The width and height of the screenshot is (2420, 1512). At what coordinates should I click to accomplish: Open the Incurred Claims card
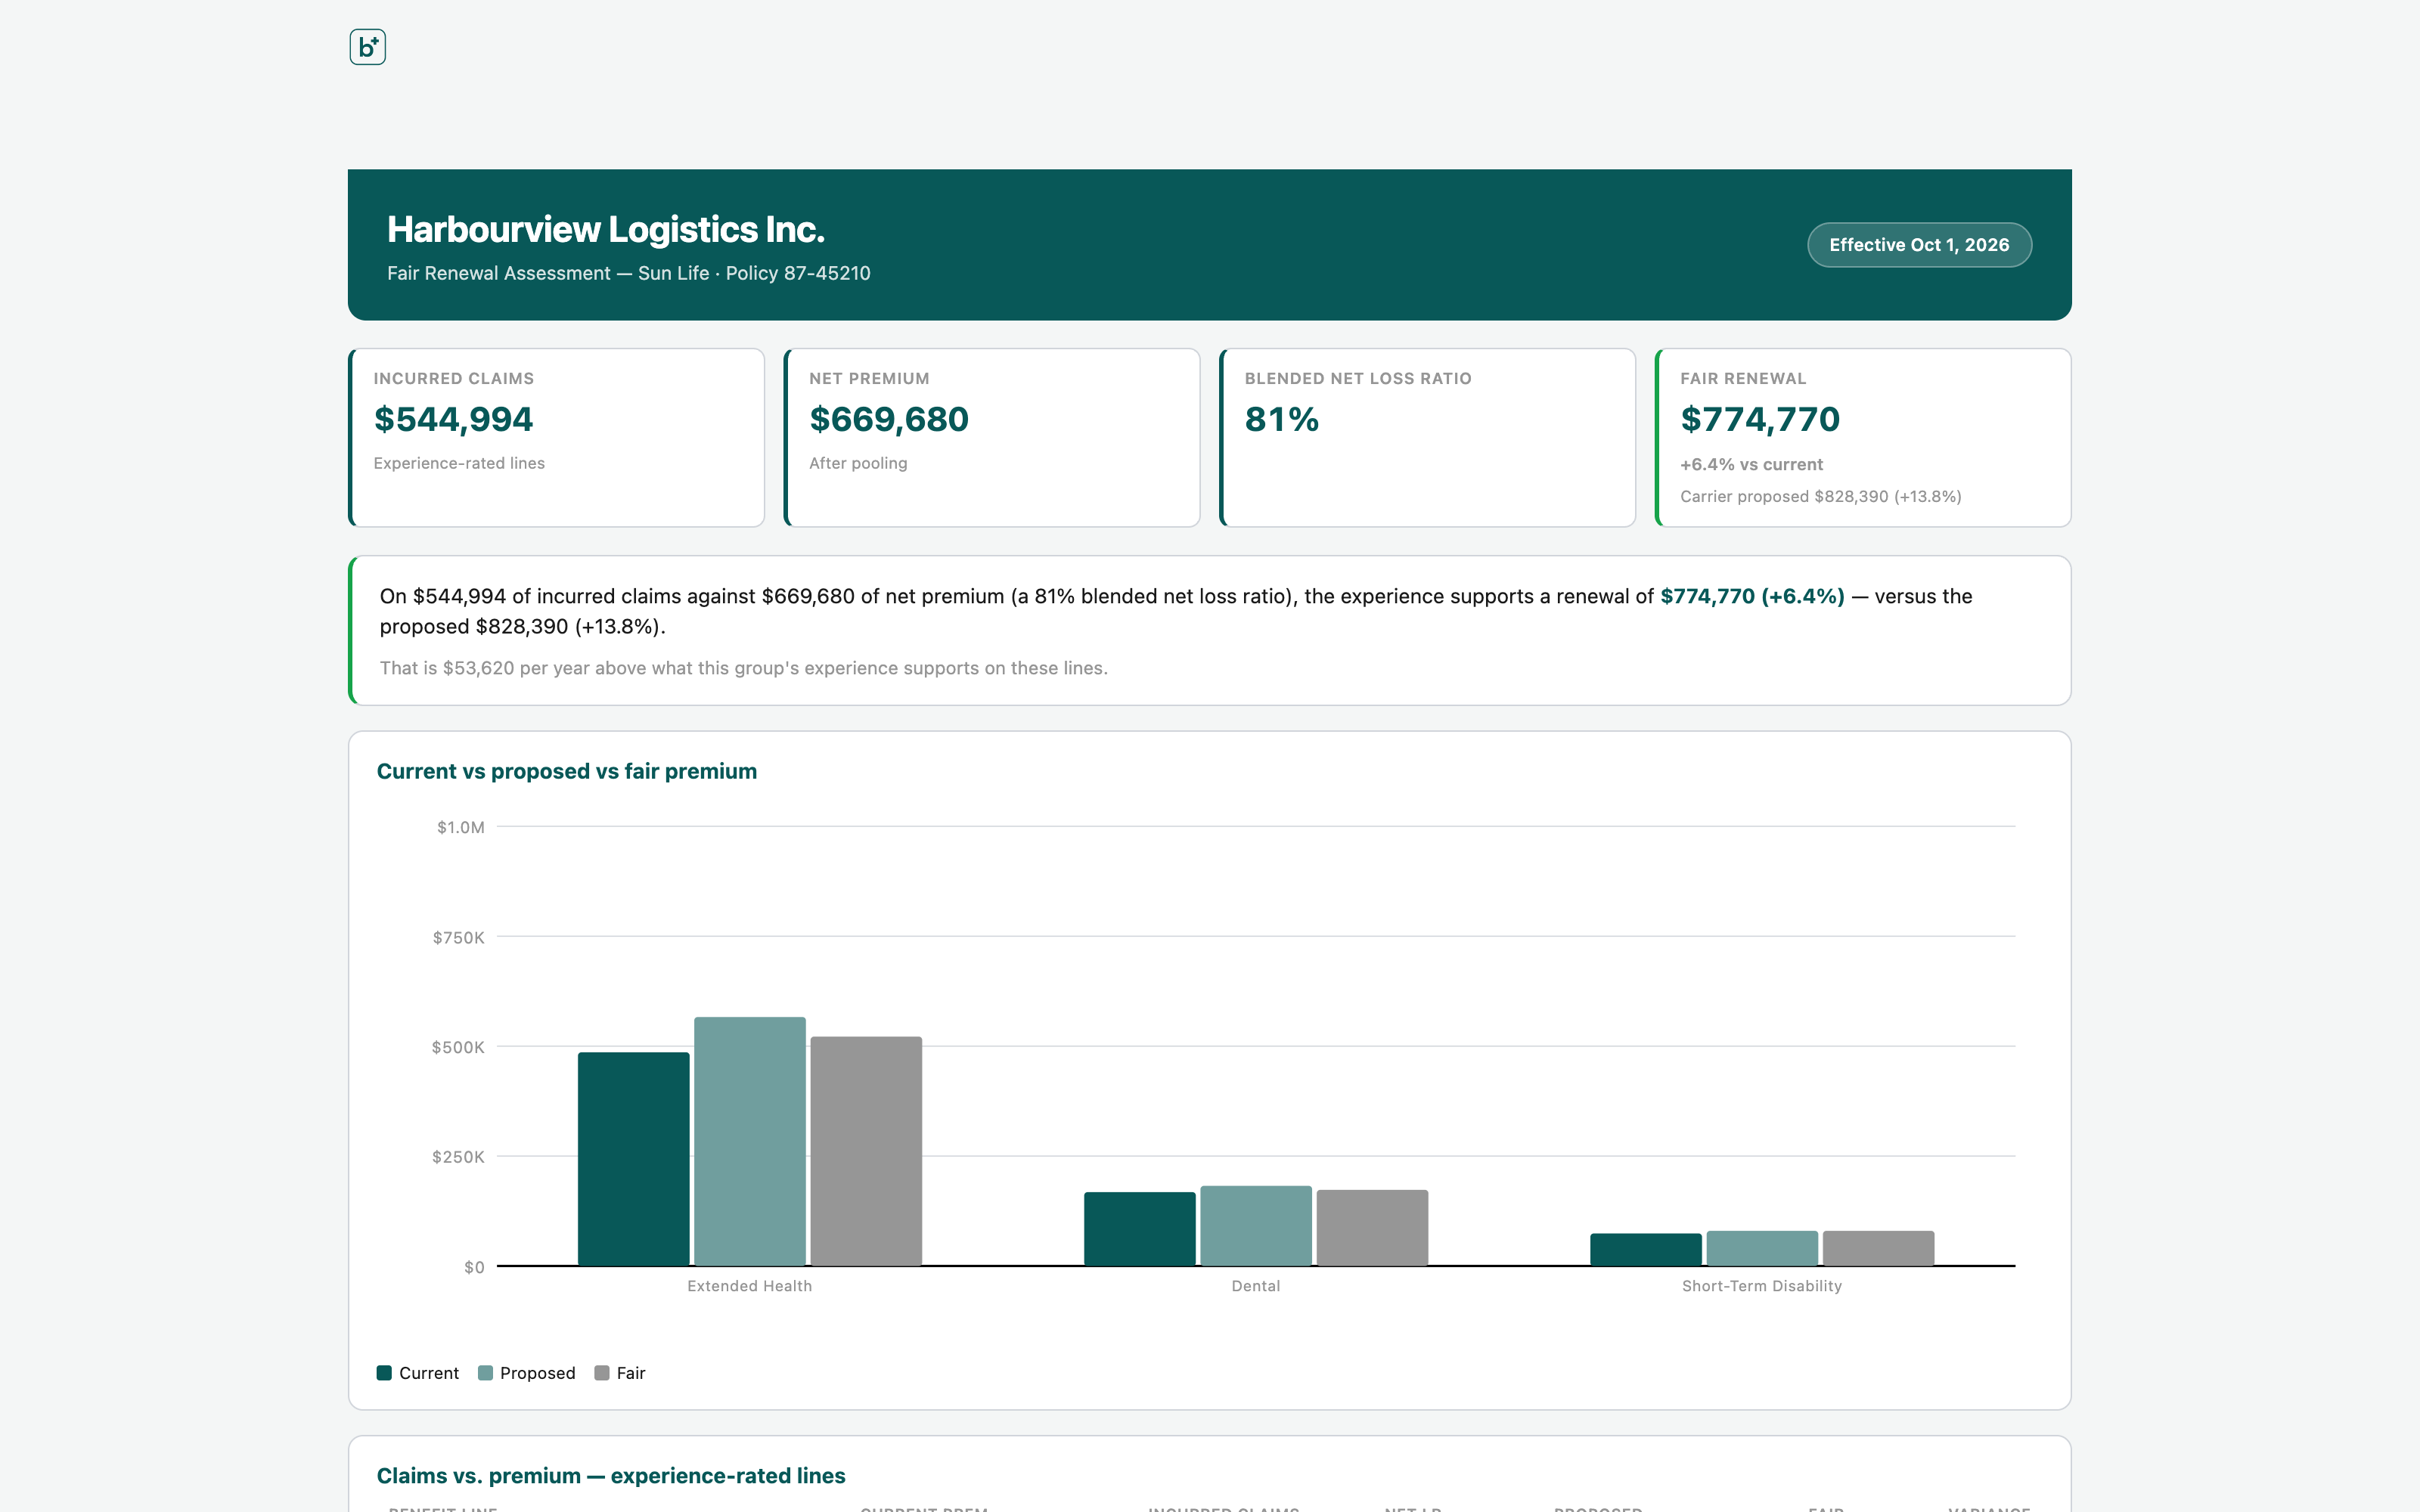click(x=556, y=437)
